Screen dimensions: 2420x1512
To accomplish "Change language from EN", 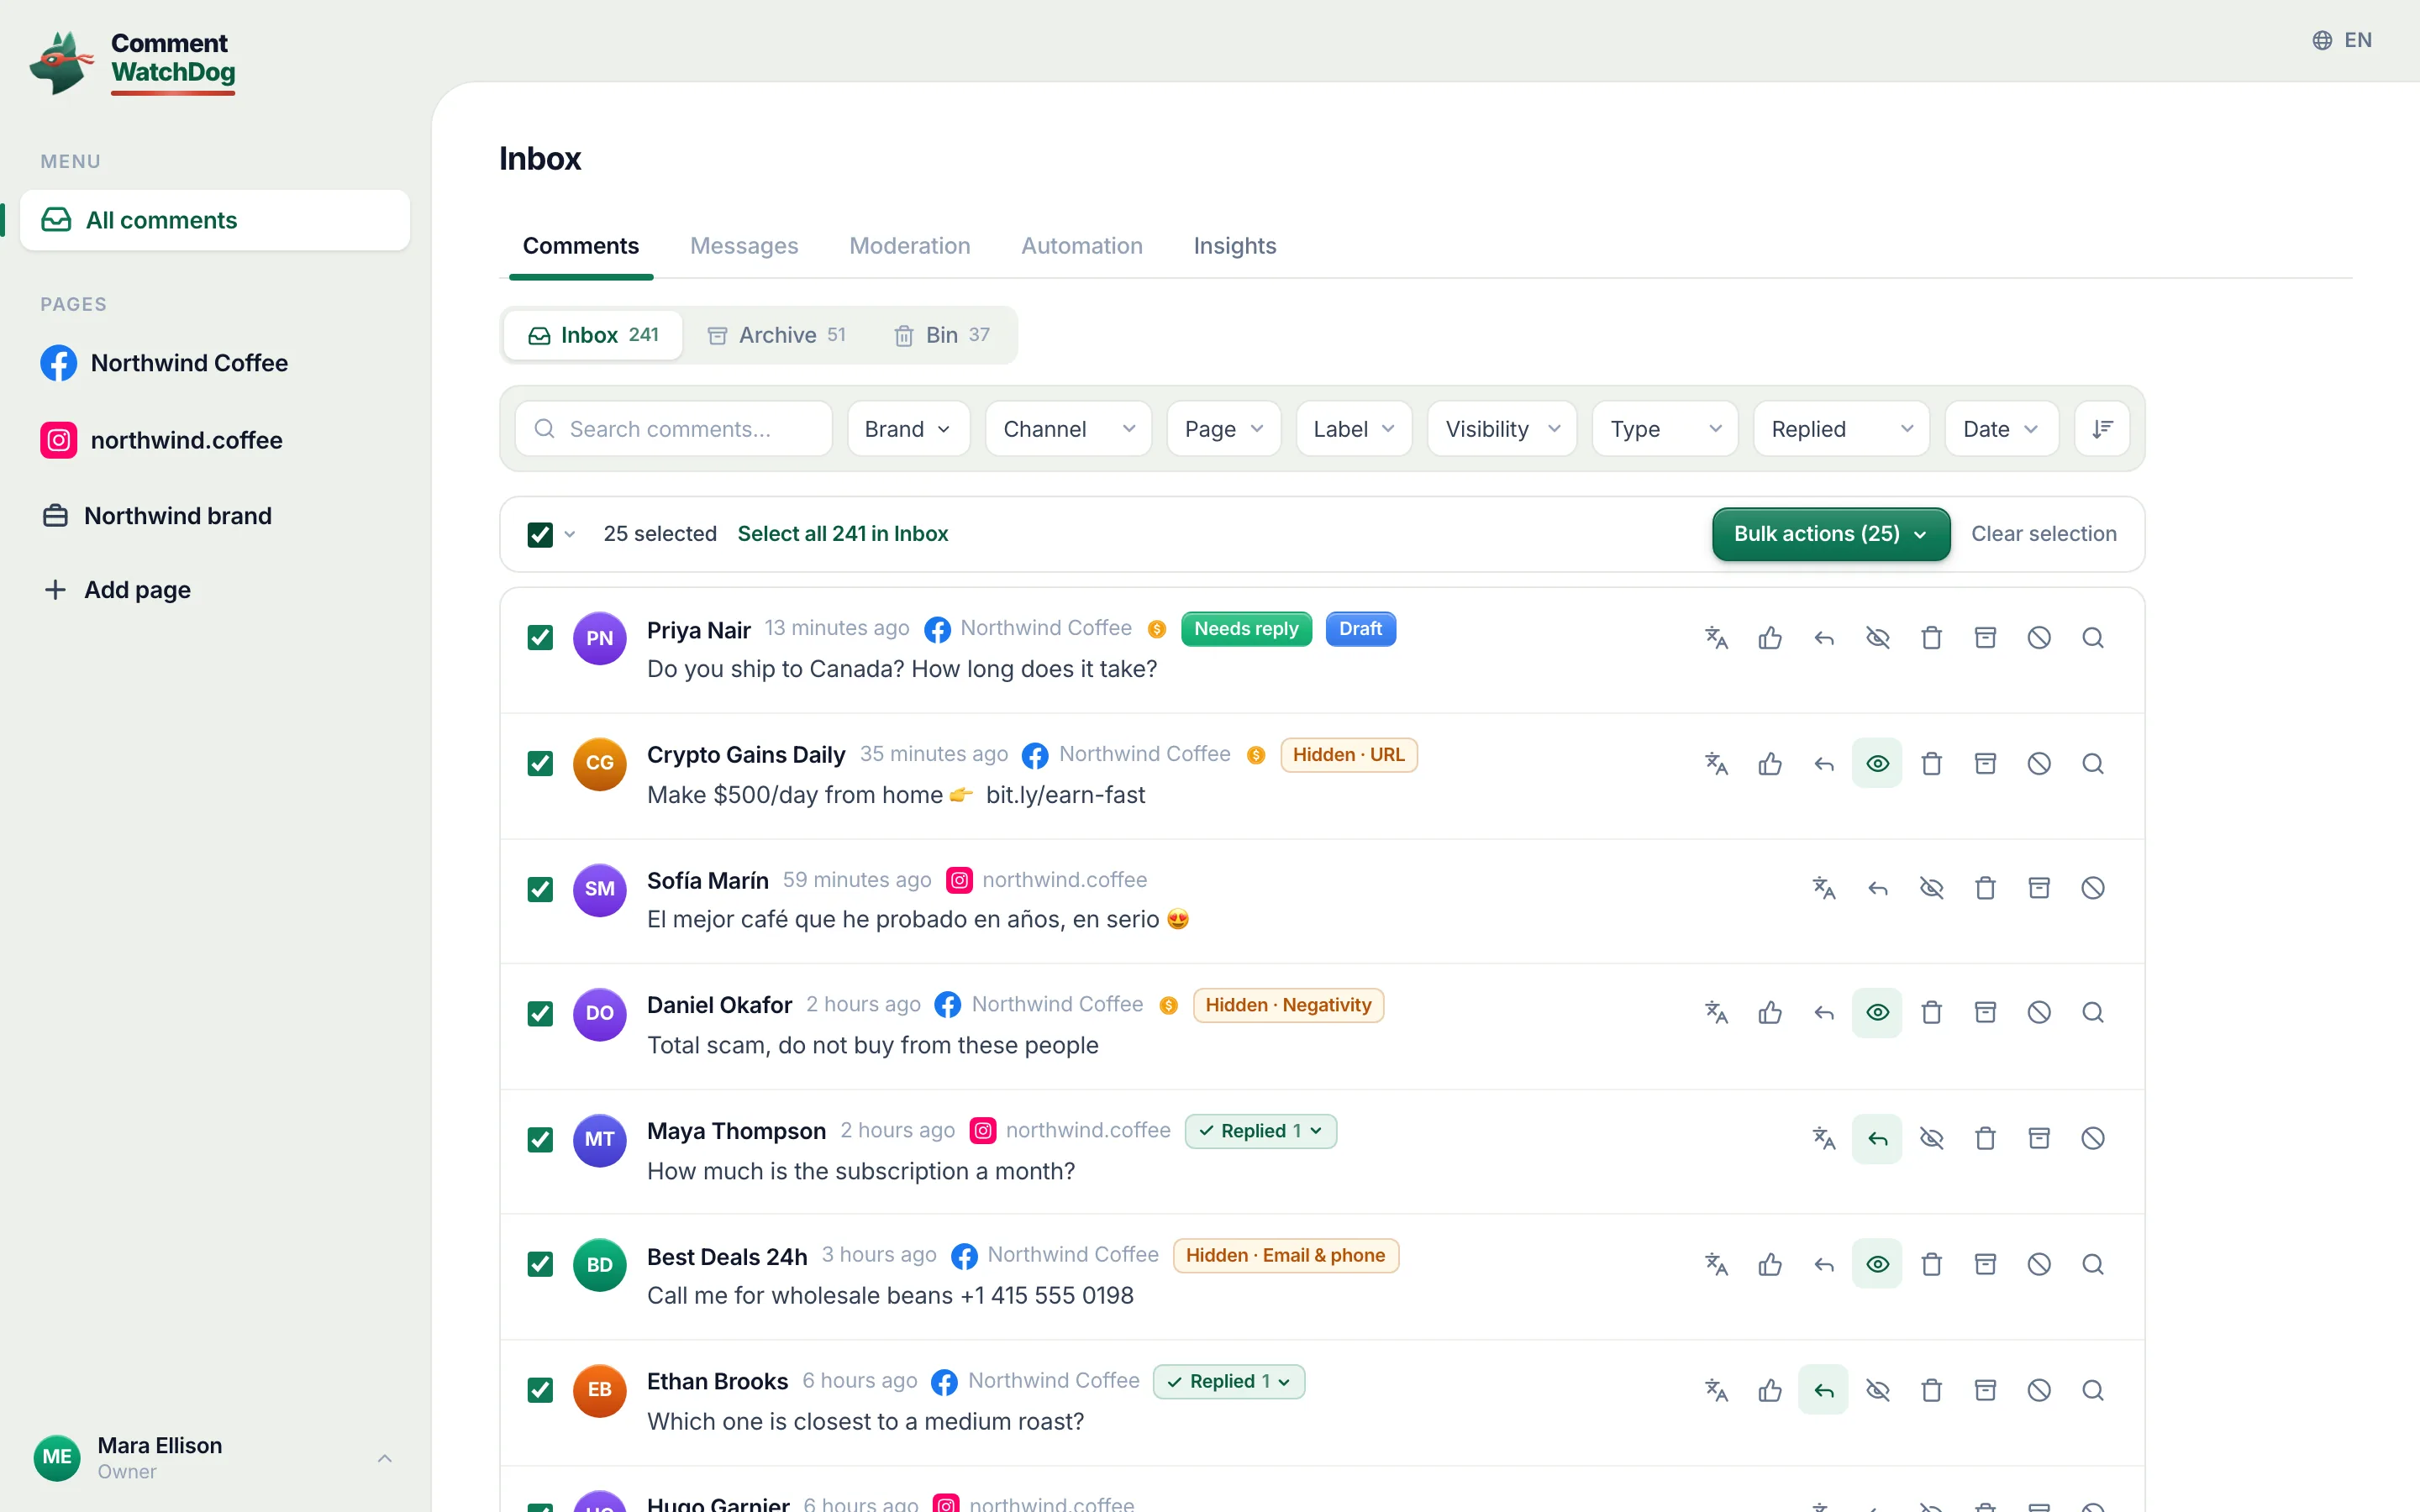I will pyautogui.click(x=2342, y=40).
